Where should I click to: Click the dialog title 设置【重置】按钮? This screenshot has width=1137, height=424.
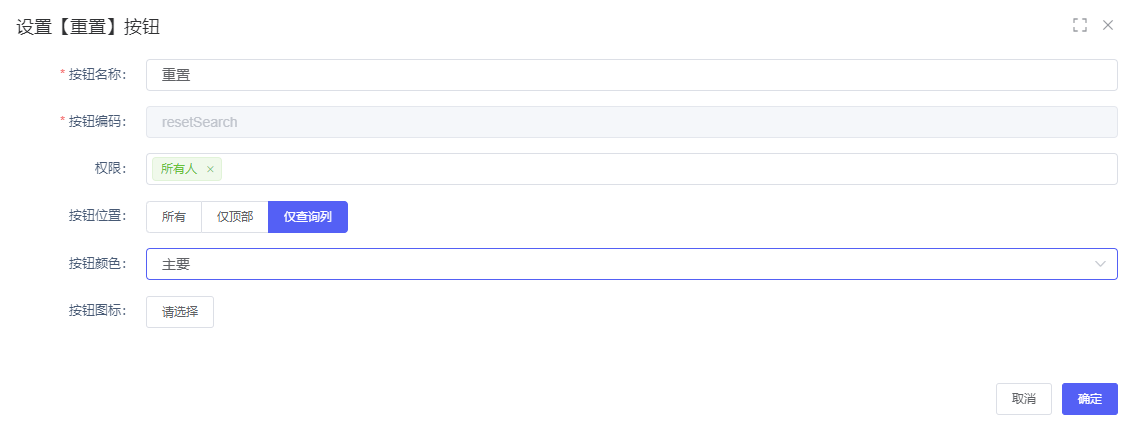point(88,27)
